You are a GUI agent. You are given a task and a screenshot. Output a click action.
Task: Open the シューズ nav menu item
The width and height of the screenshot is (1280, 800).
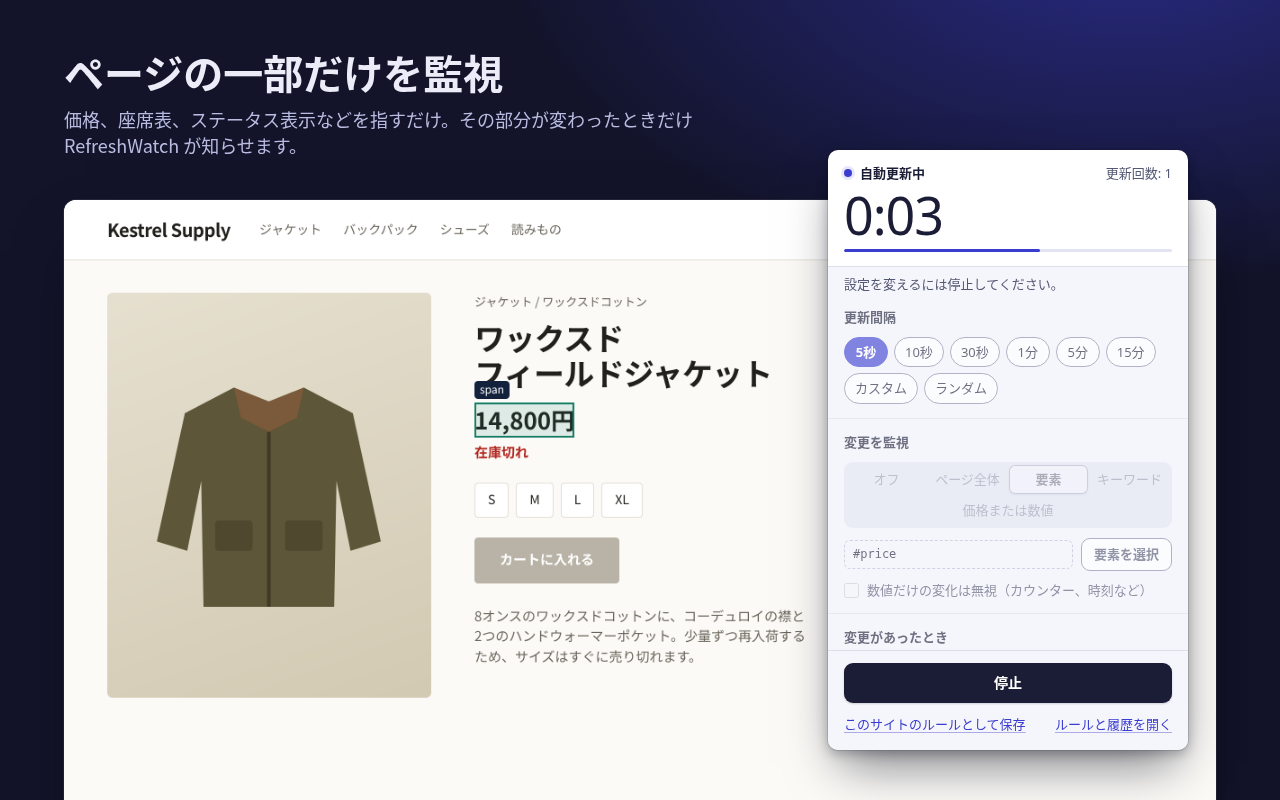465,230
